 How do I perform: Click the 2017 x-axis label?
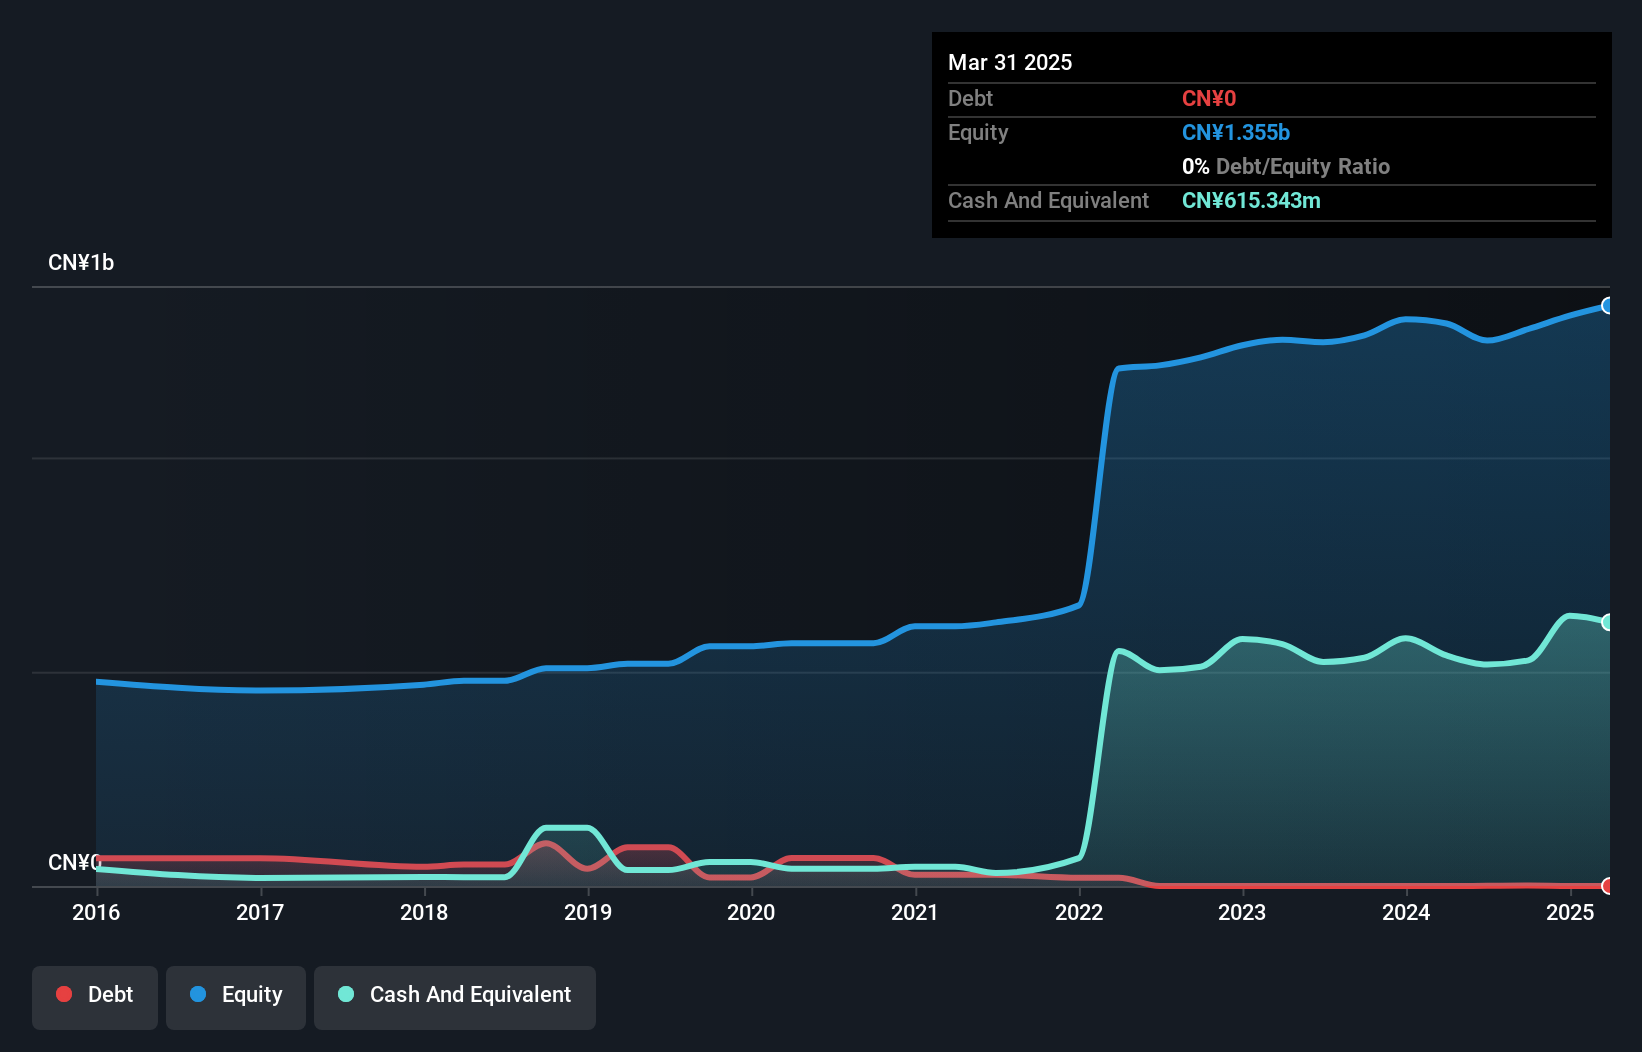click(260, 912)
